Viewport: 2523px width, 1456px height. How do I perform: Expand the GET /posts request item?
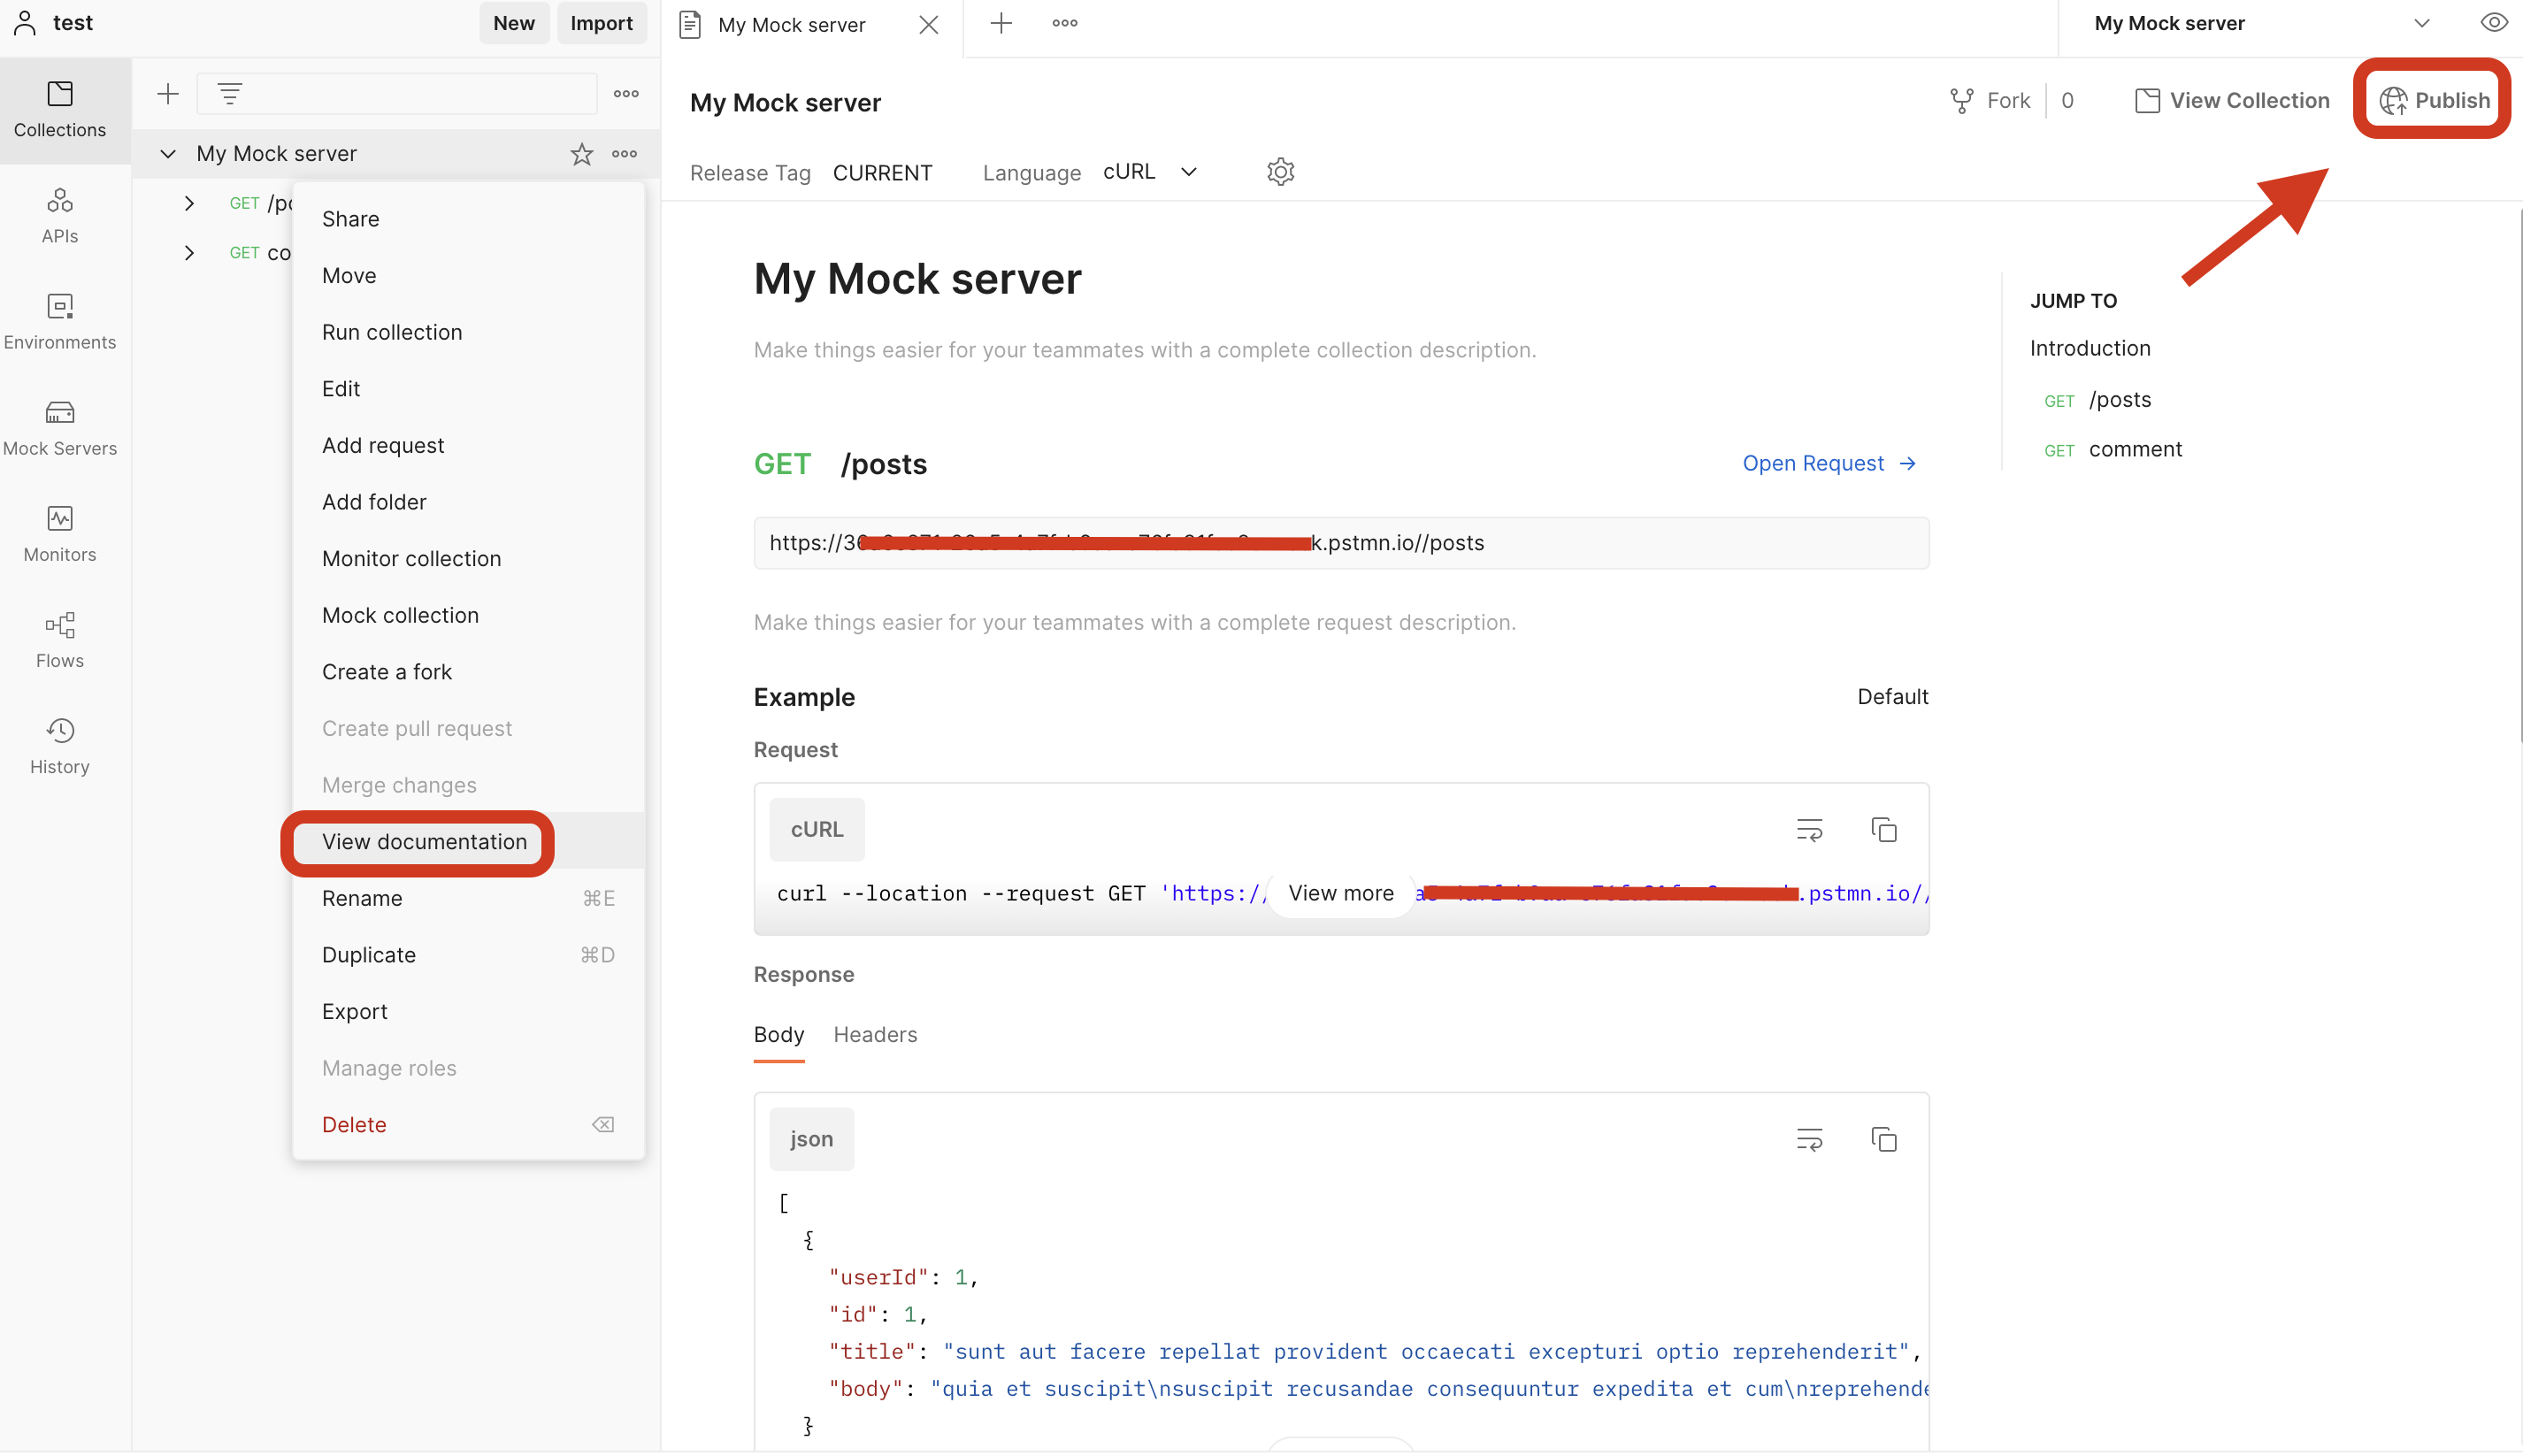[x=189, y=204]
